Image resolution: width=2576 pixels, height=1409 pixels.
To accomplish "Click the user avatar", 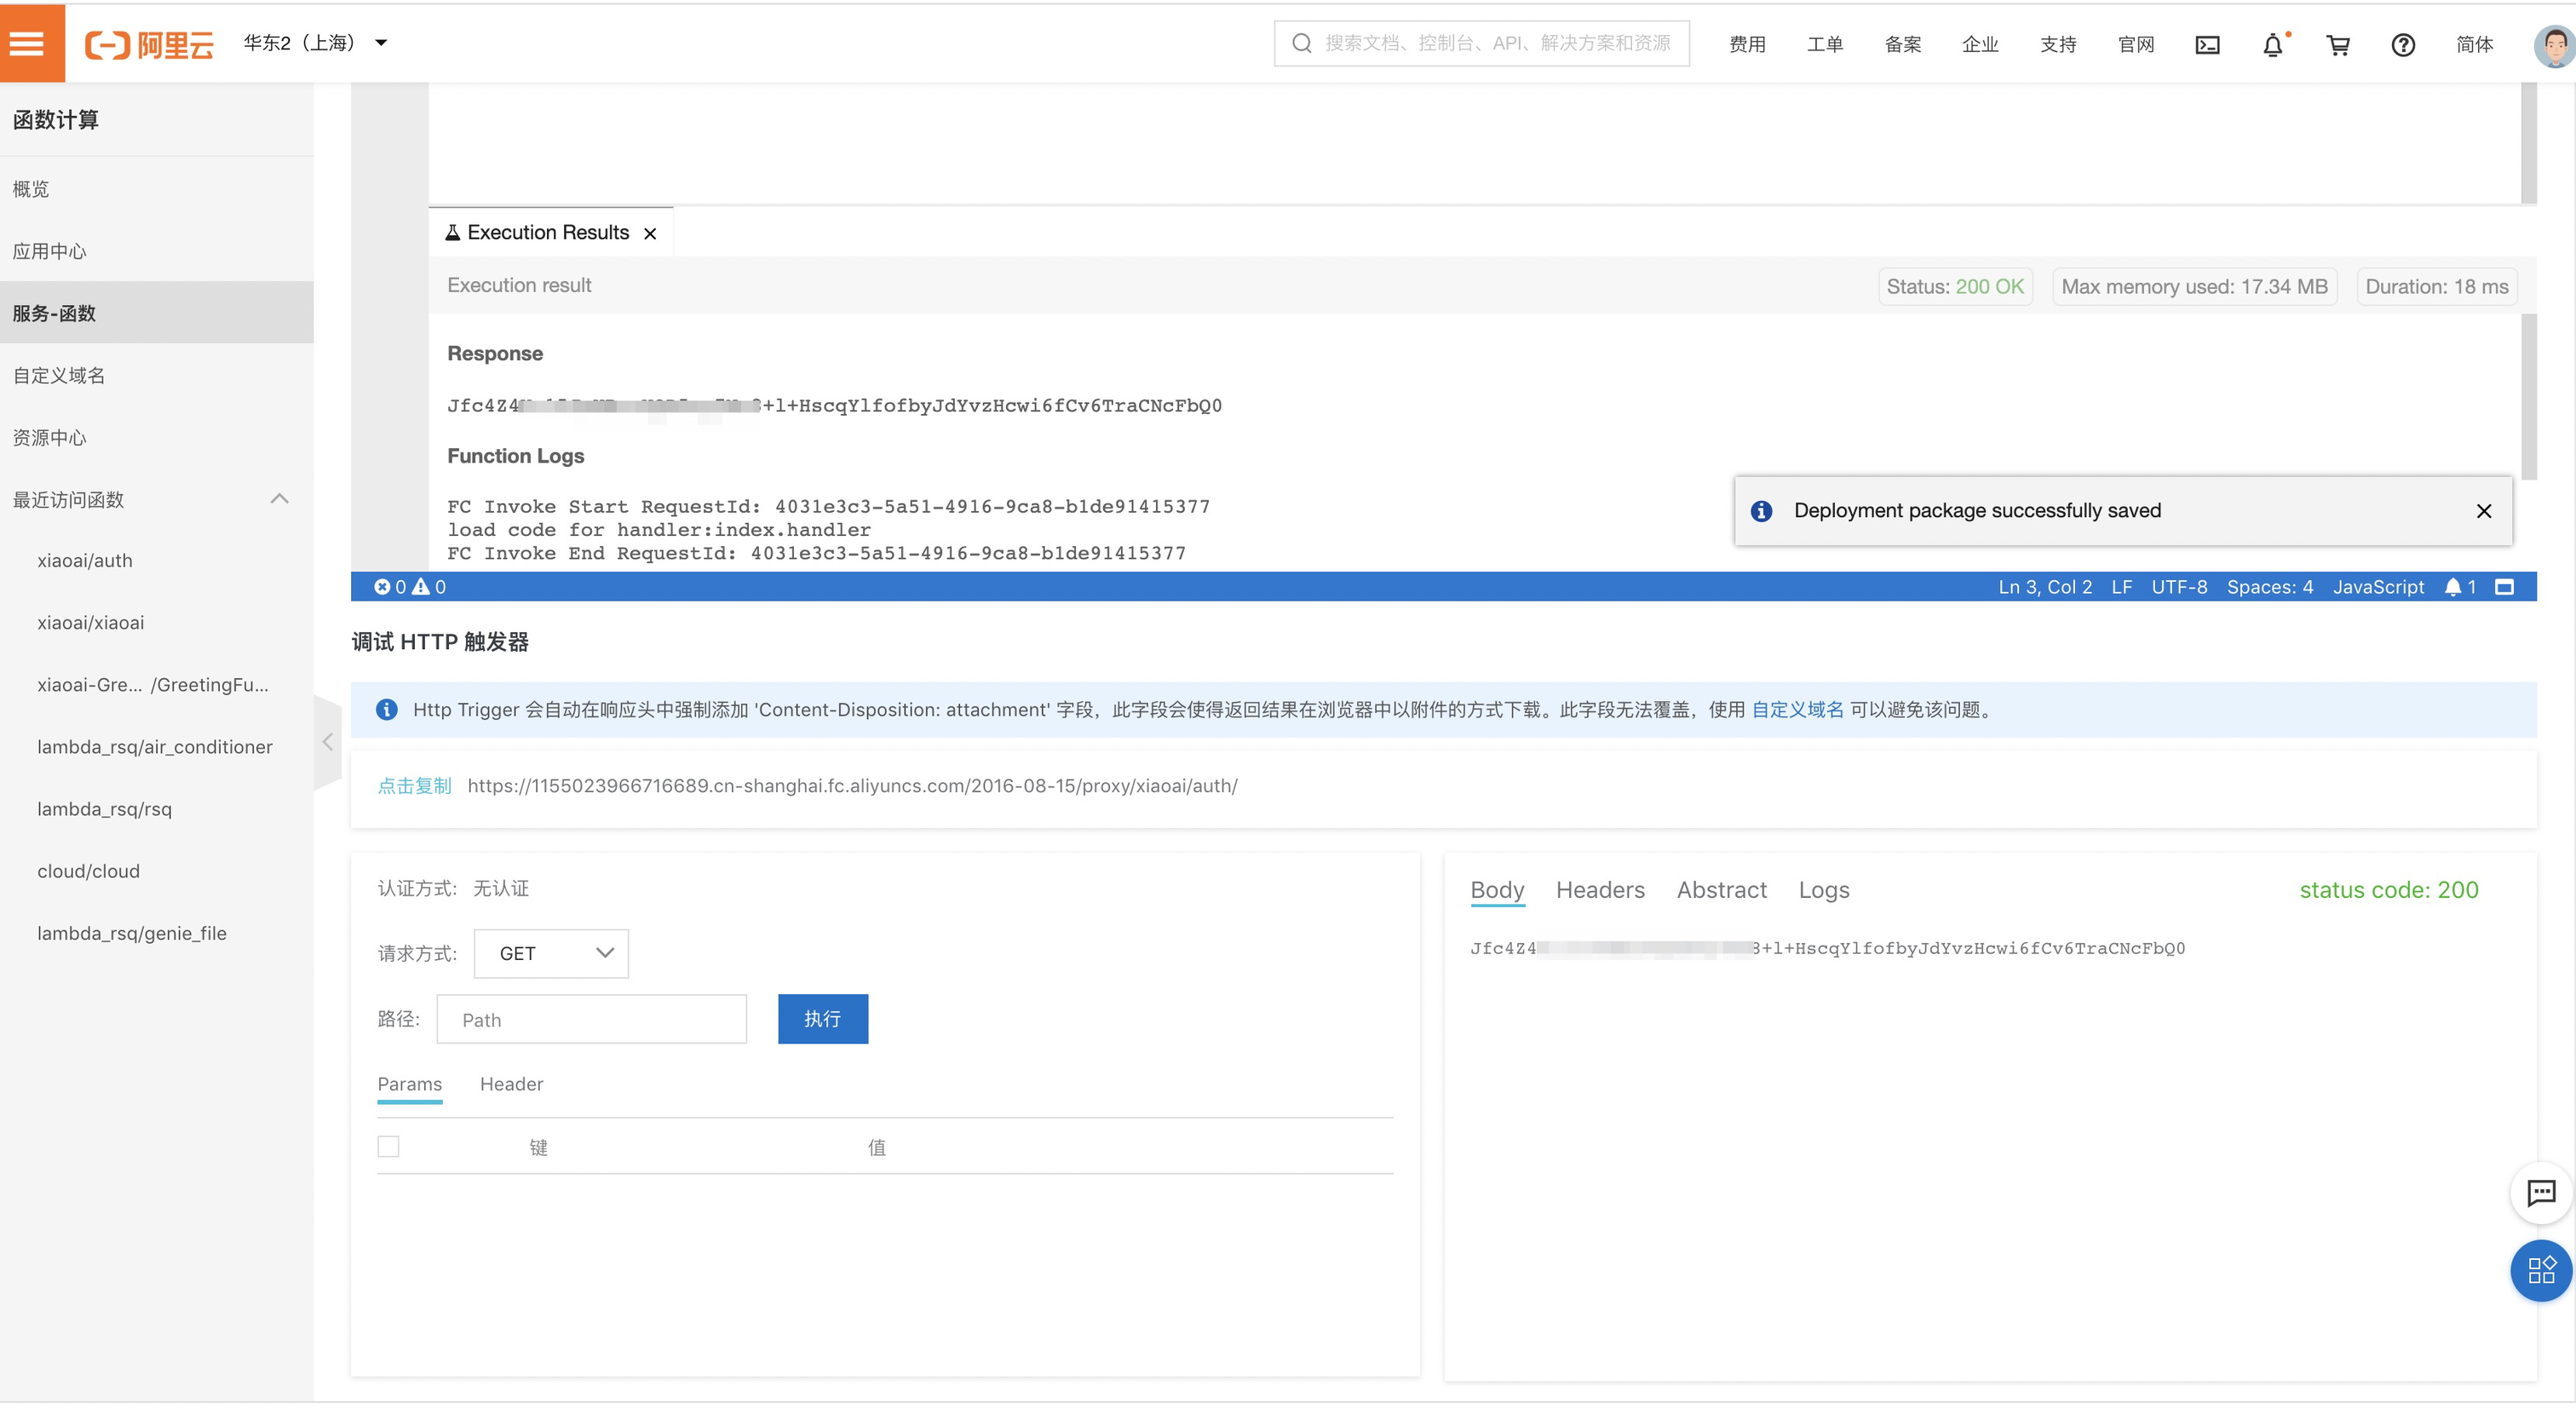I will click(2553, 45).
